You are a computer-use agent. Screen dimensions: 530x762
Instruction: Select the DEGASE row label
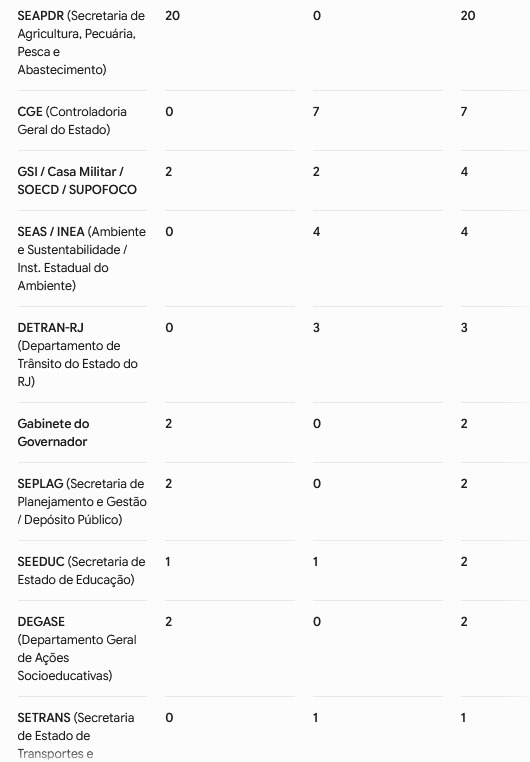77,648
